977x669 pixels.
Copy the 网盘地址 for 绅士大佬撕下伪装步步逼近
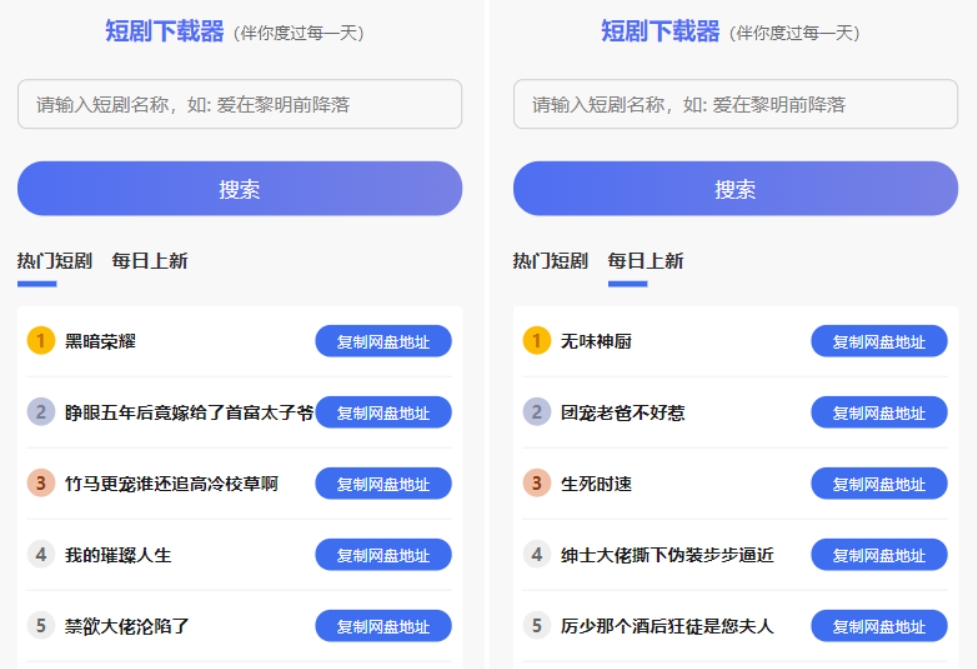pyautogui.click(x=877, y=554)
